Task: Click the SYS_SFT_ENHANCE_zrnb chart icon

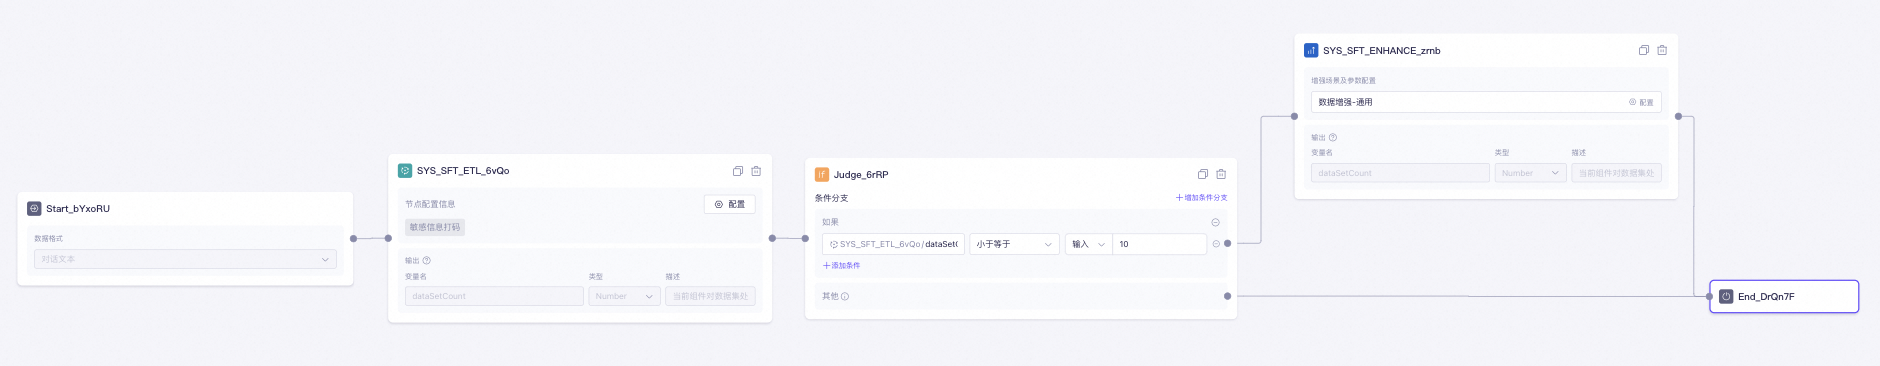Action: tap(1311, 50)
